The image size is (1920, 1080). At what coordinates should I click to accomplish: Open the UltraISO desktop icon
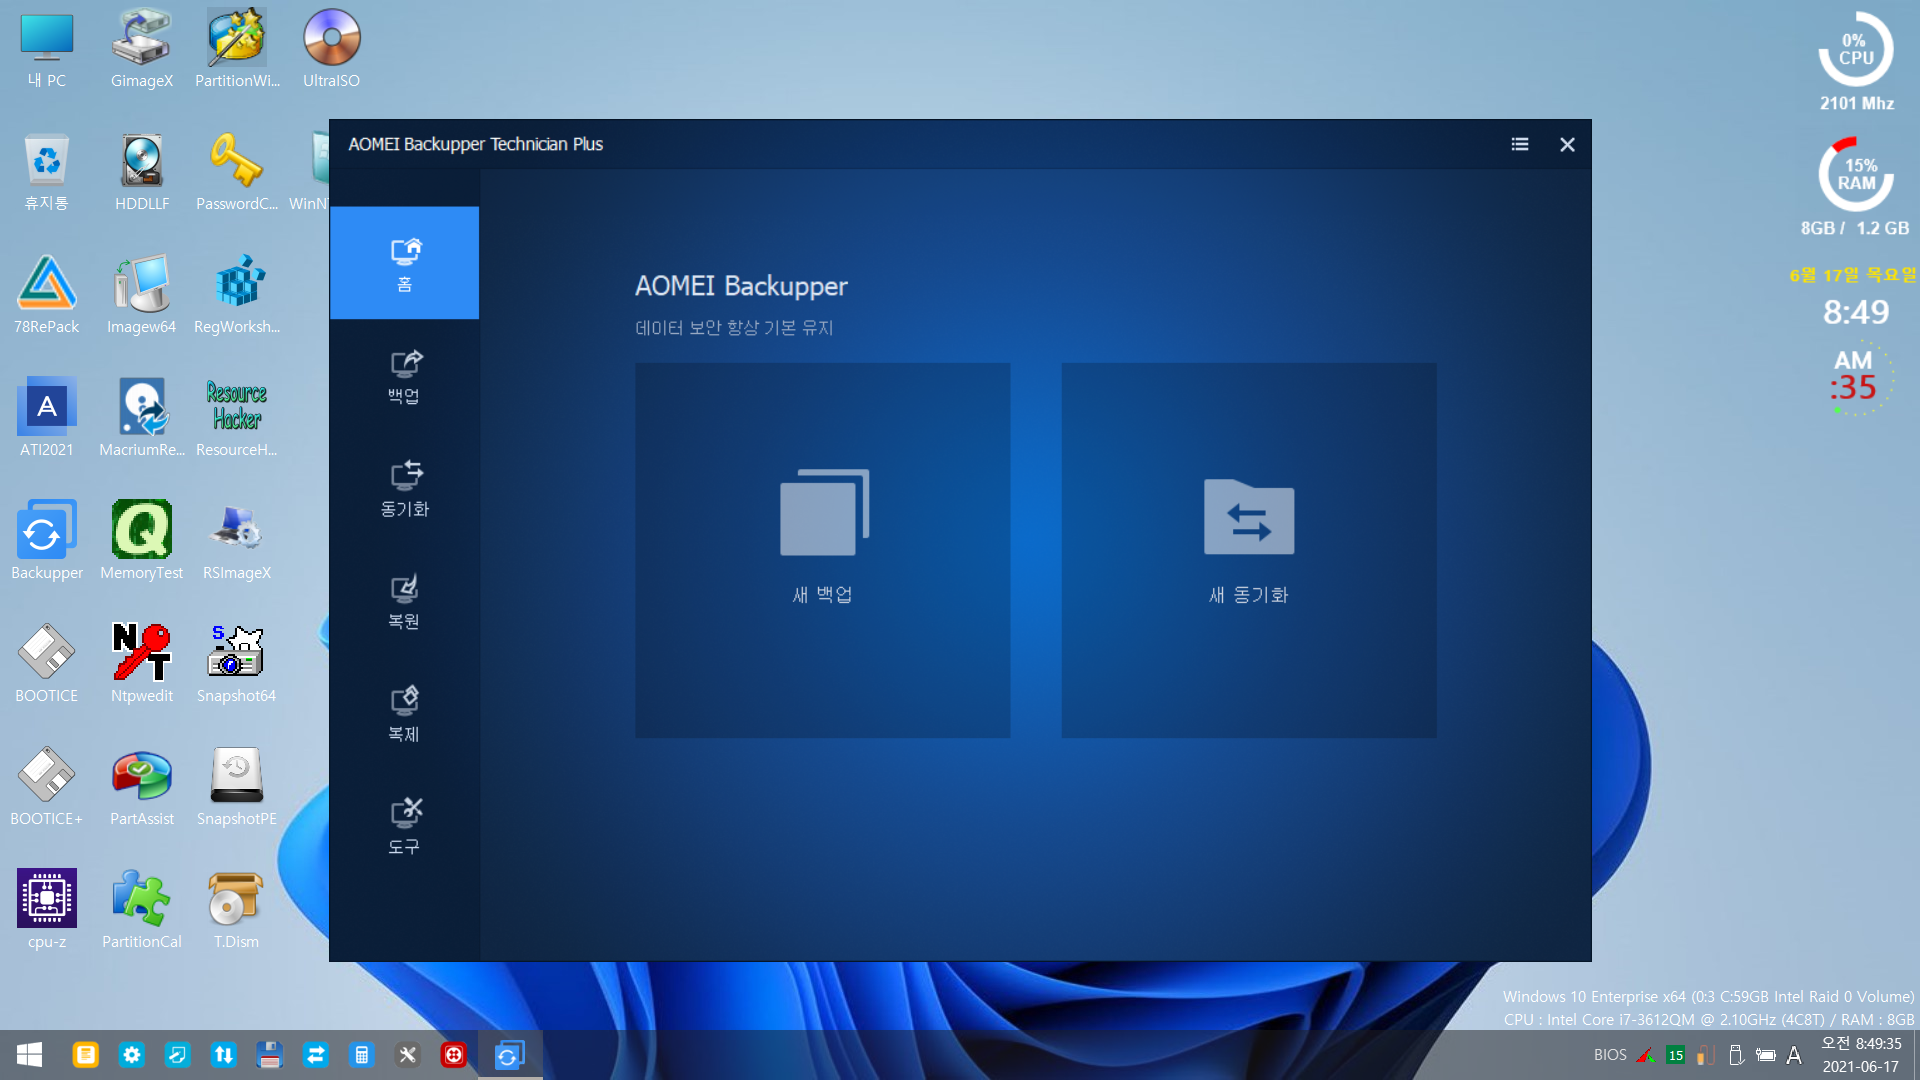(331, 50)
